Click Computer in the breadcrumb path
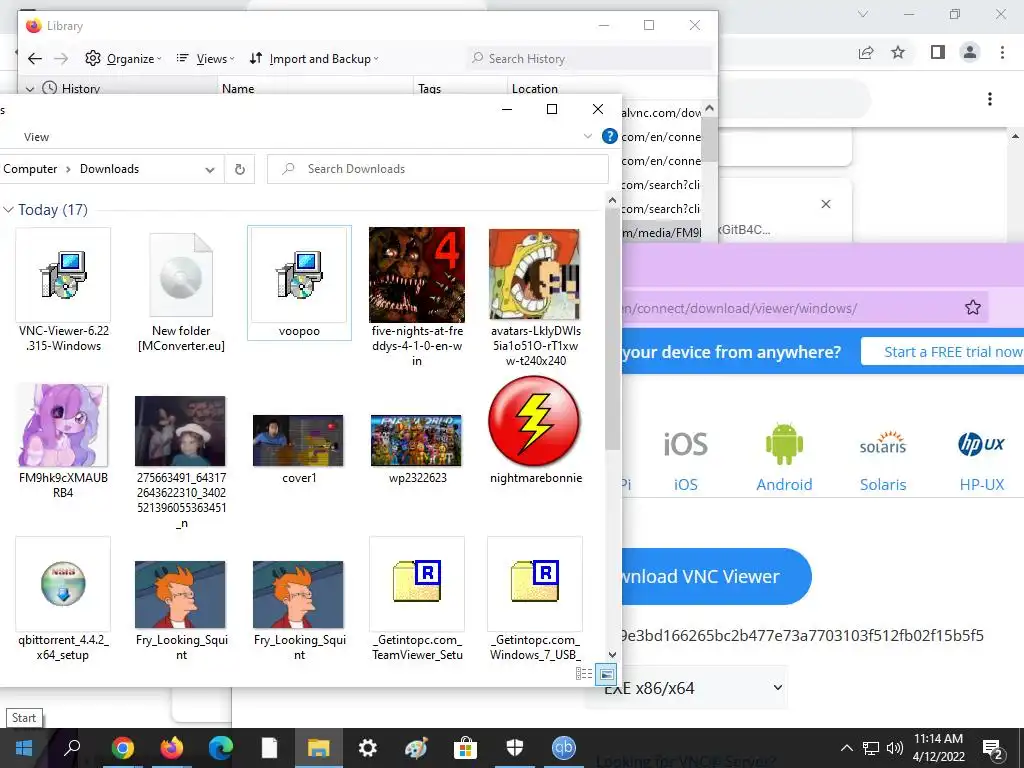The image size is (1024, 768). (30, 169)
